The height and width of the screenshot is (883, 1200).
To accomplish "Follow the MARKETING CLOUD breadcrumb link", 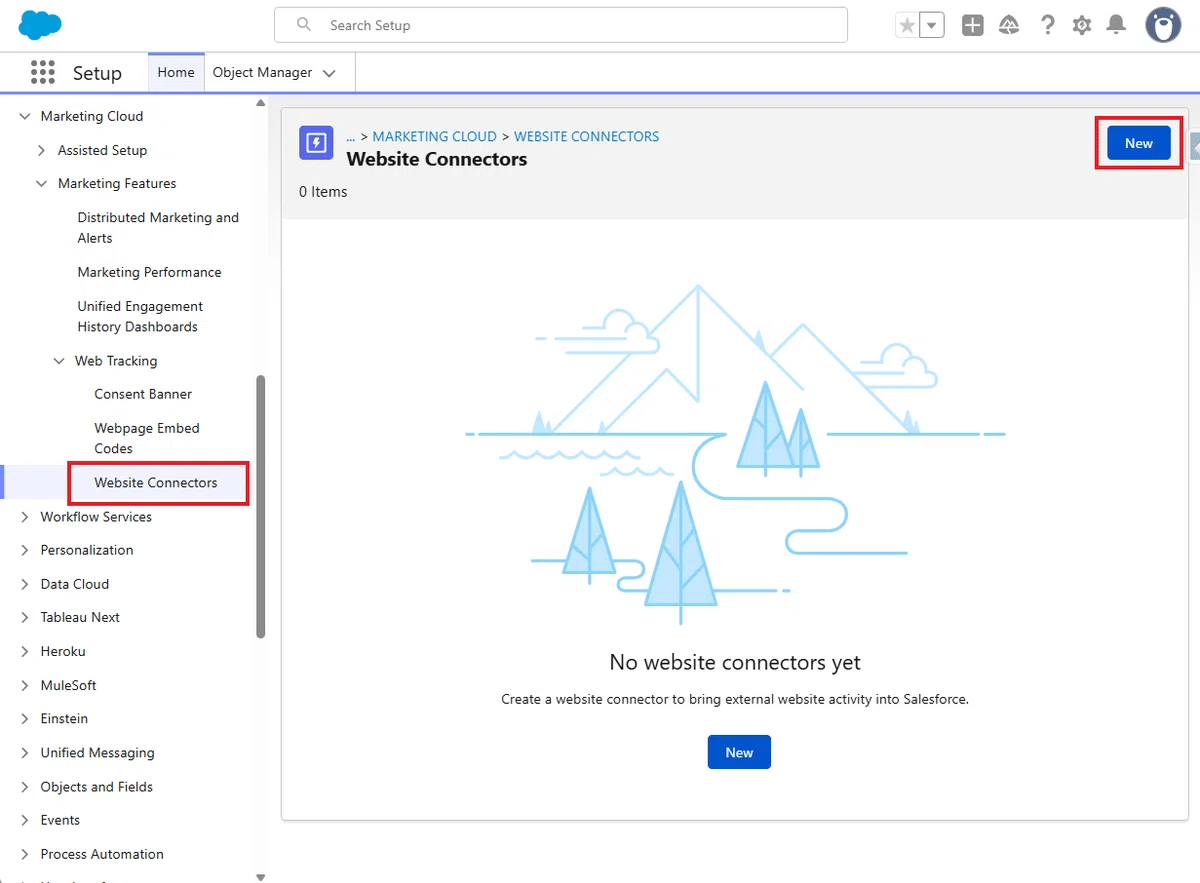I will coord(434,136).
